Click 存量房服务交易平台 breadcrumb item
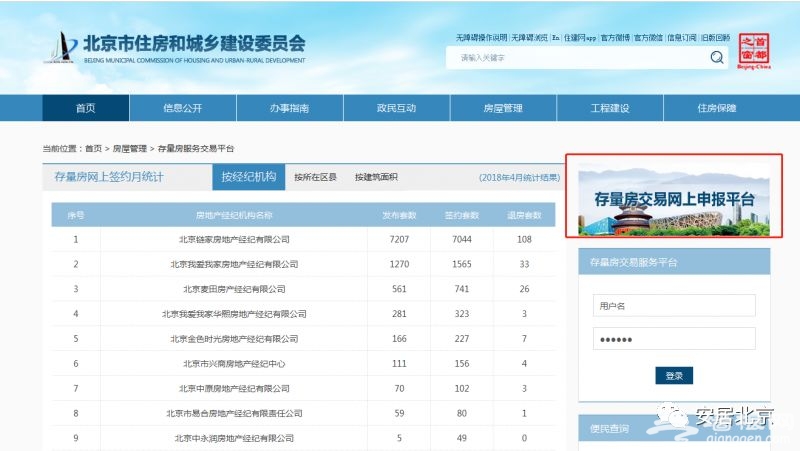This screenshot has width=800, height=451. (195, 148)
